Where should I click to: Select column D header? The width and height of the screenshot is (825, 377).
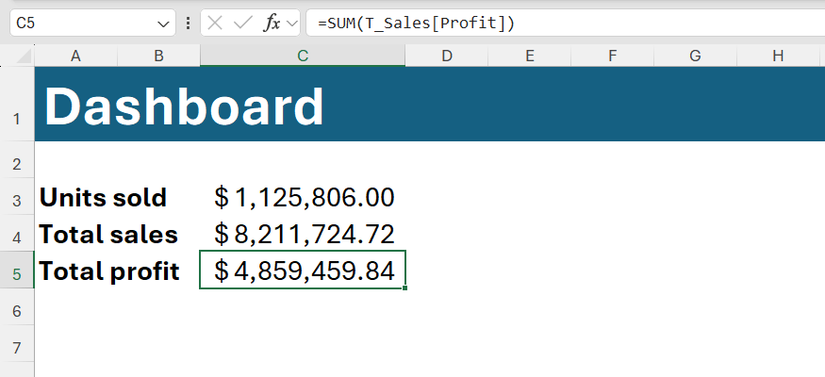(447, 56)
